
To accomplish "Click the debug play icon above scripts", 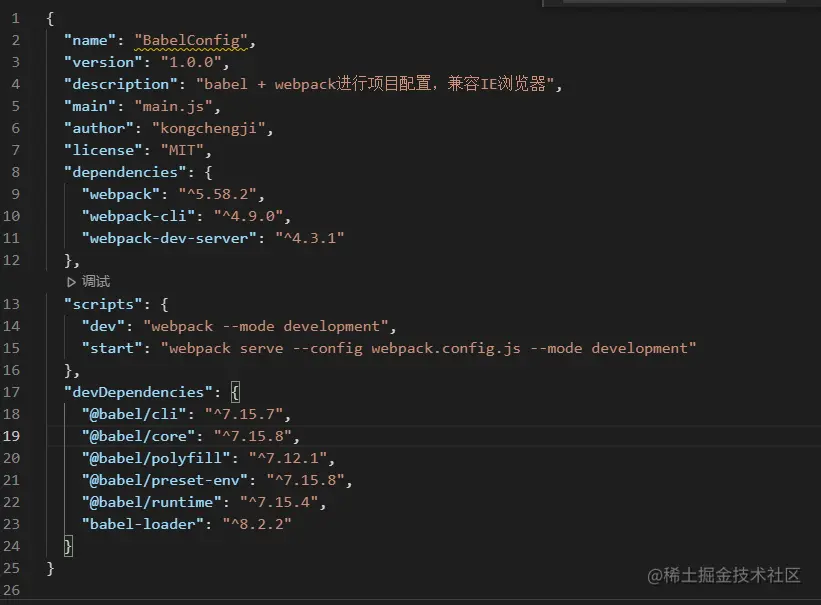I will click(71, 282).
